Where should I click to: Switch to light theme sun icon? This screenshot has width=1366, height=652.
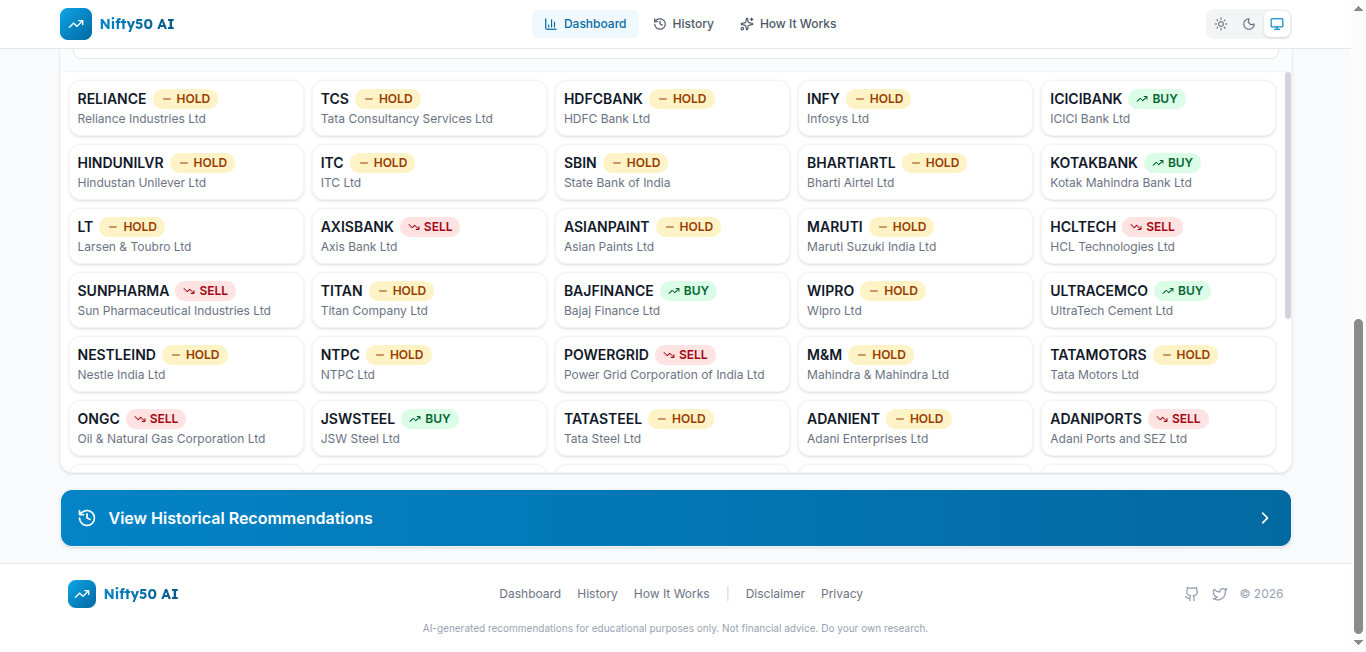coord(1221,24)
